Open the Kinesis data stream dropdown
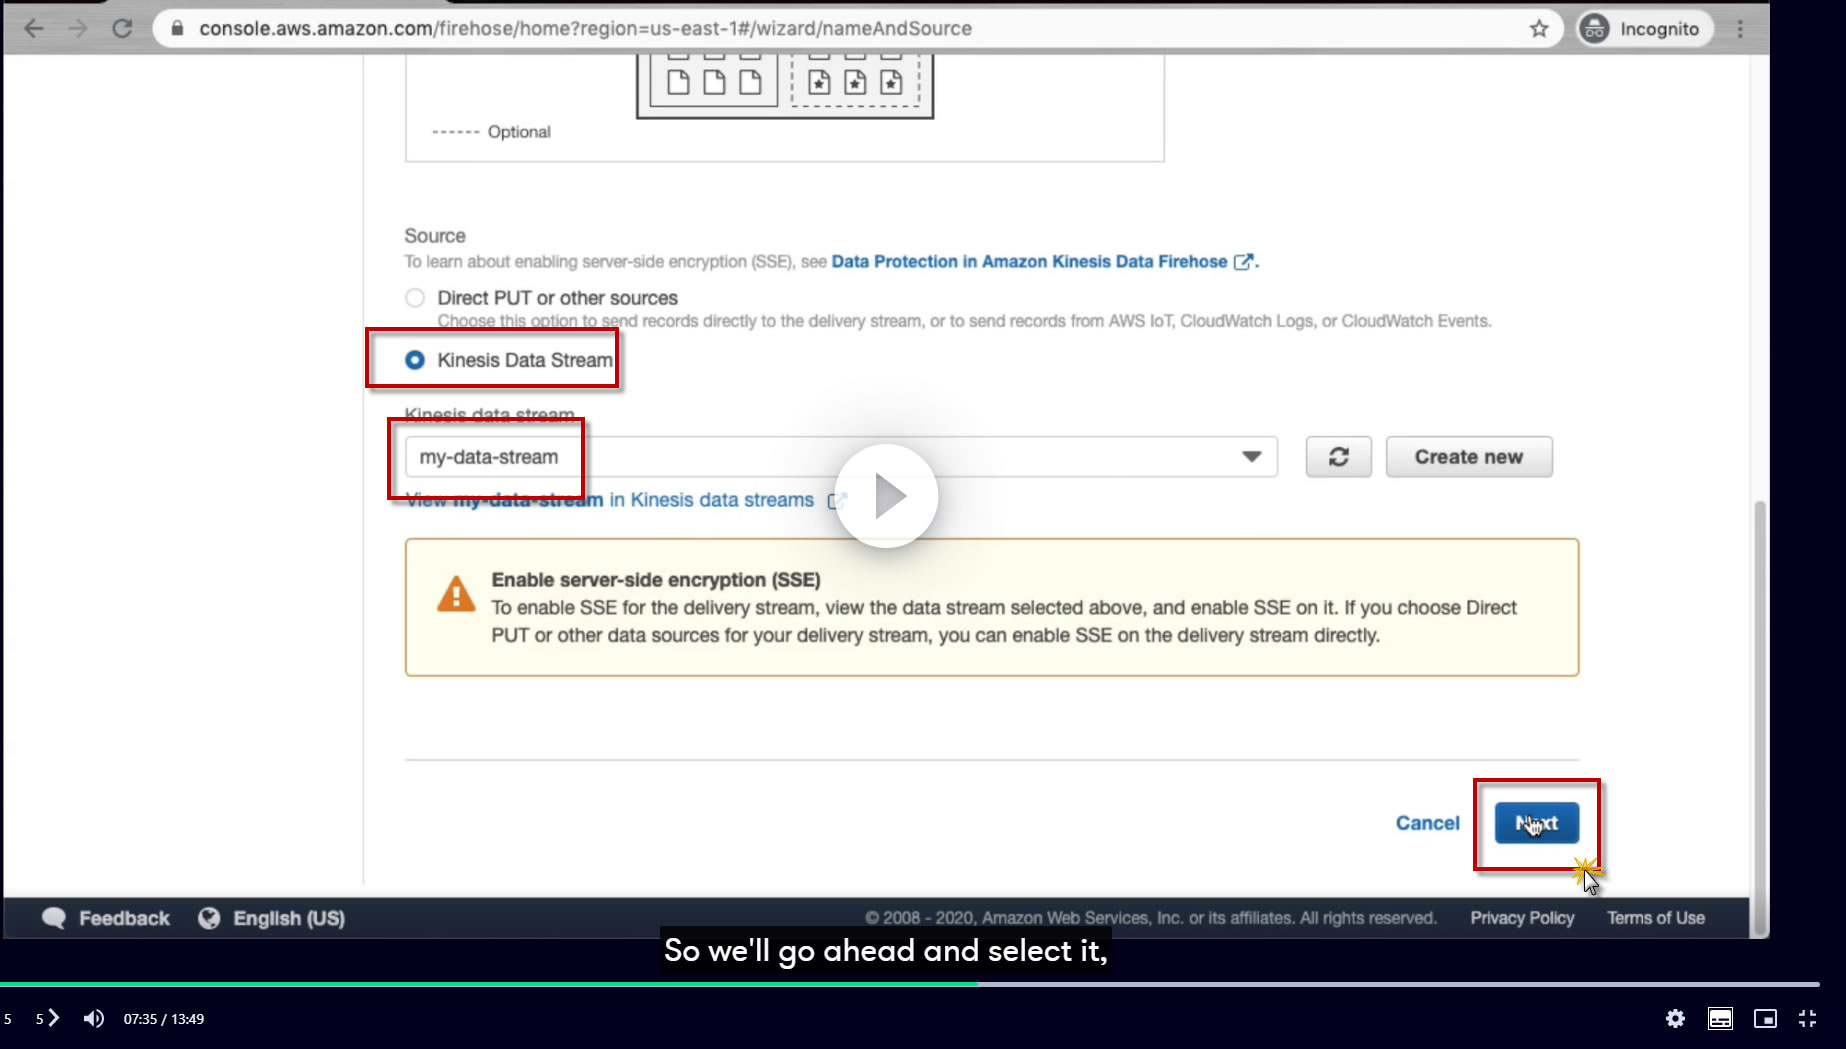Image resolution: width=1846 pixels, height=1049 pixels. [x=841, y=457]
